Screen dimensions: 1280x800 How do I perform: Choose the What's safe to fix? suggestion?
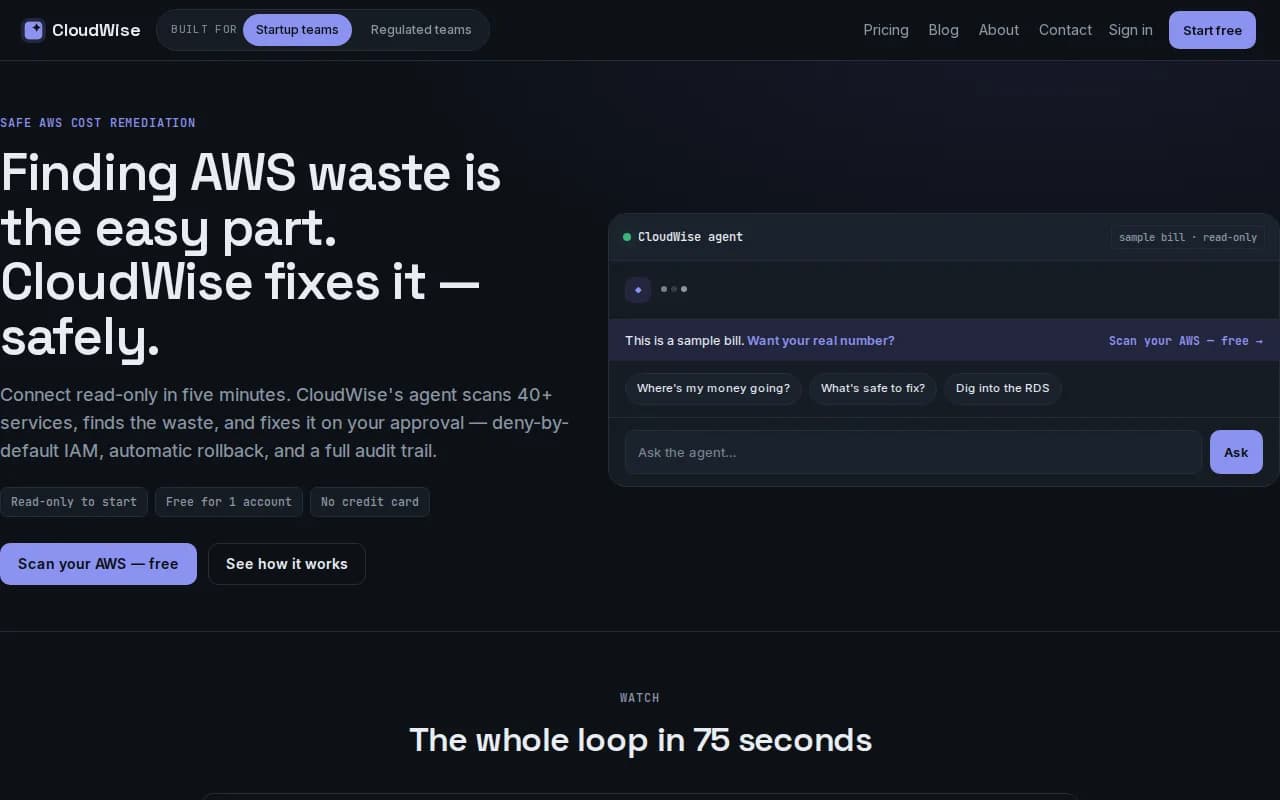coord(873,388)
